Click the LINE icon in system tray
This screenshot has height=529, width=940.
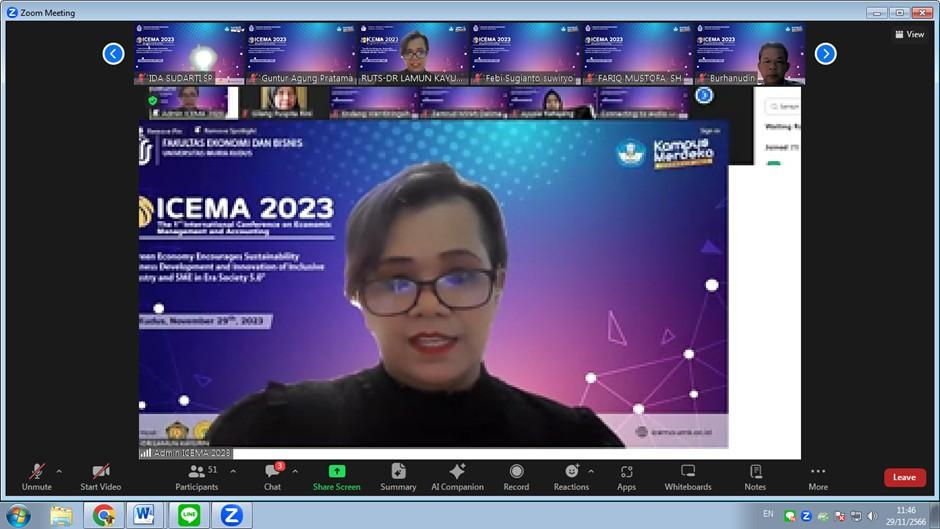pos(790,516)
